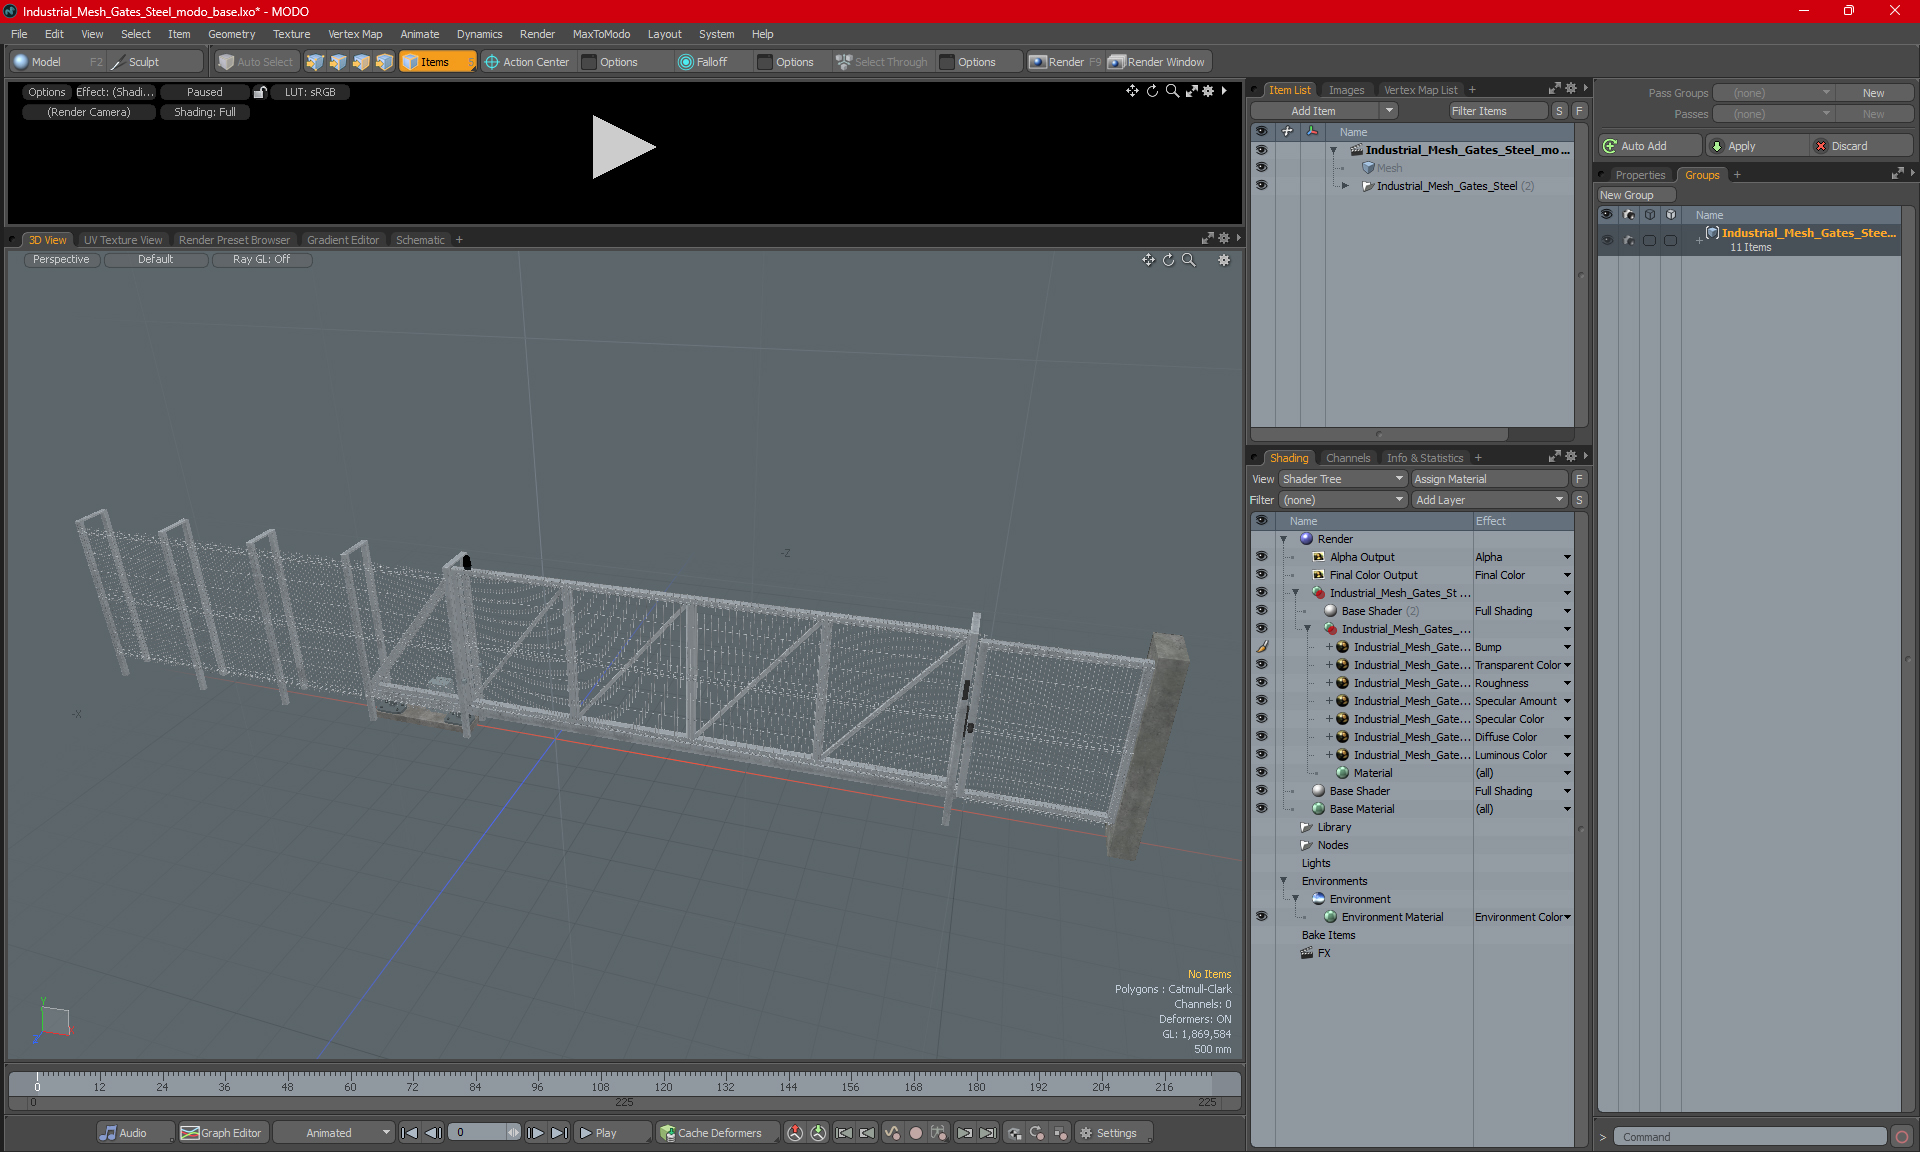
Task: Select Materials selection mode cube icon
Action: click(384, 62)
